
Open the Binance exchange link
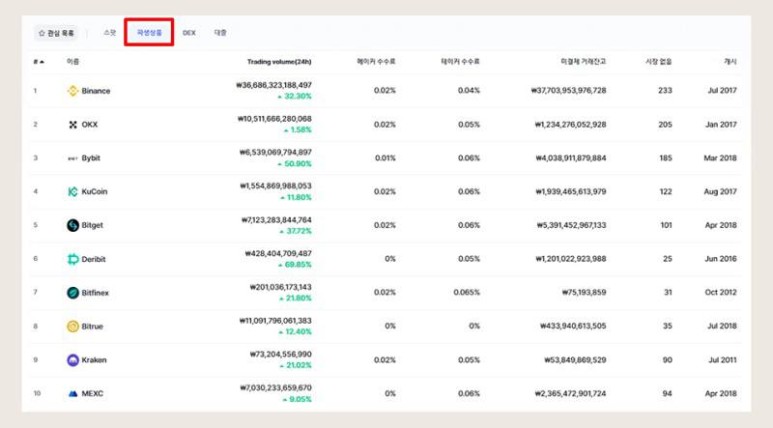pos(96,91)
